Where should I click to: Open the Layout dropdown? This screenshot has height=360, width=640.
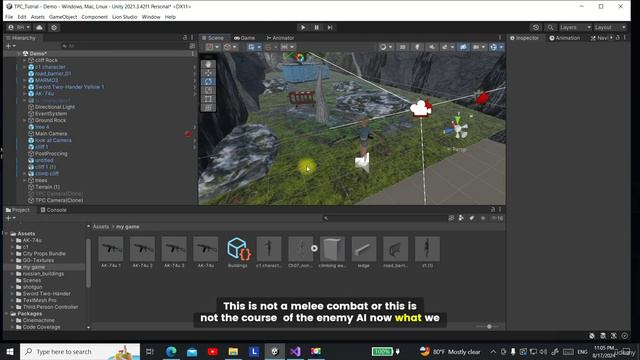click(x=610, y=27)
